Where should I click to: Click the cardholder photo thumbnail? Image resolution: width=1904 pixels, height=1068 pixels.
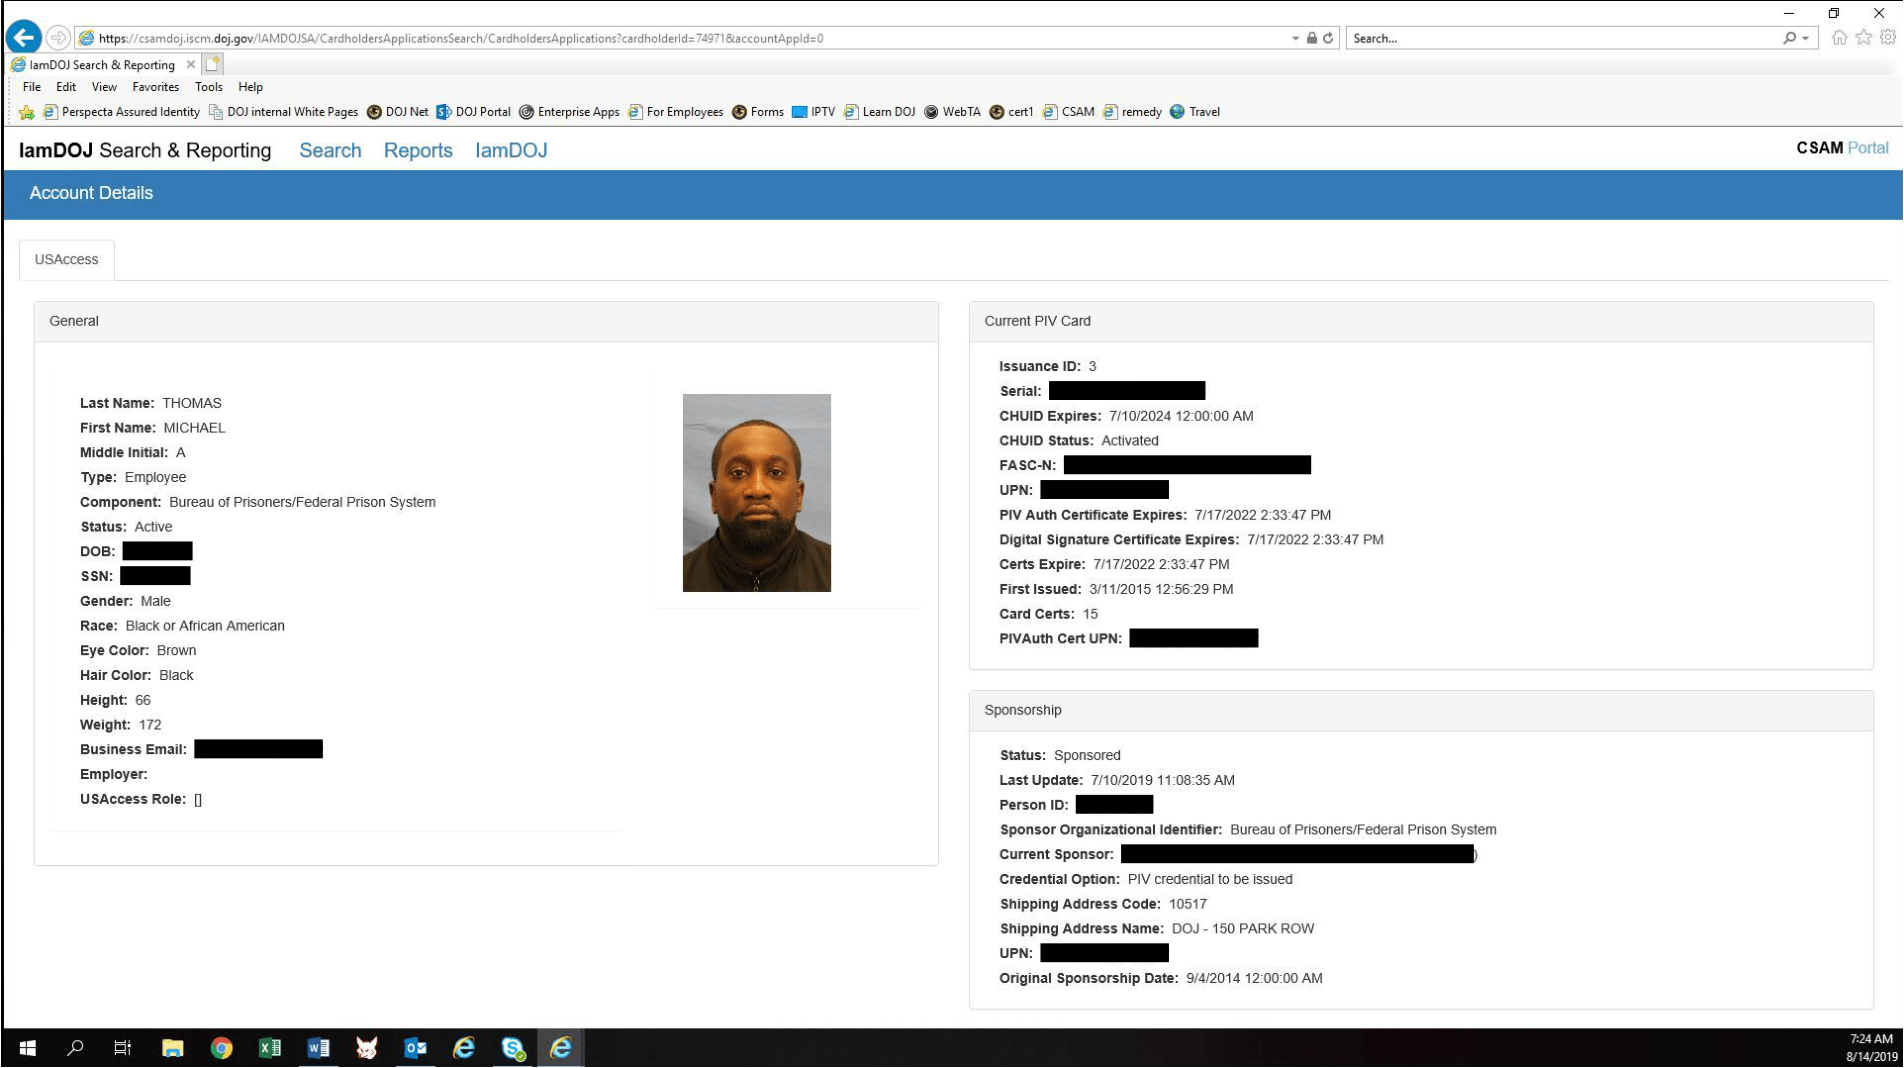[x=756, y=492]
